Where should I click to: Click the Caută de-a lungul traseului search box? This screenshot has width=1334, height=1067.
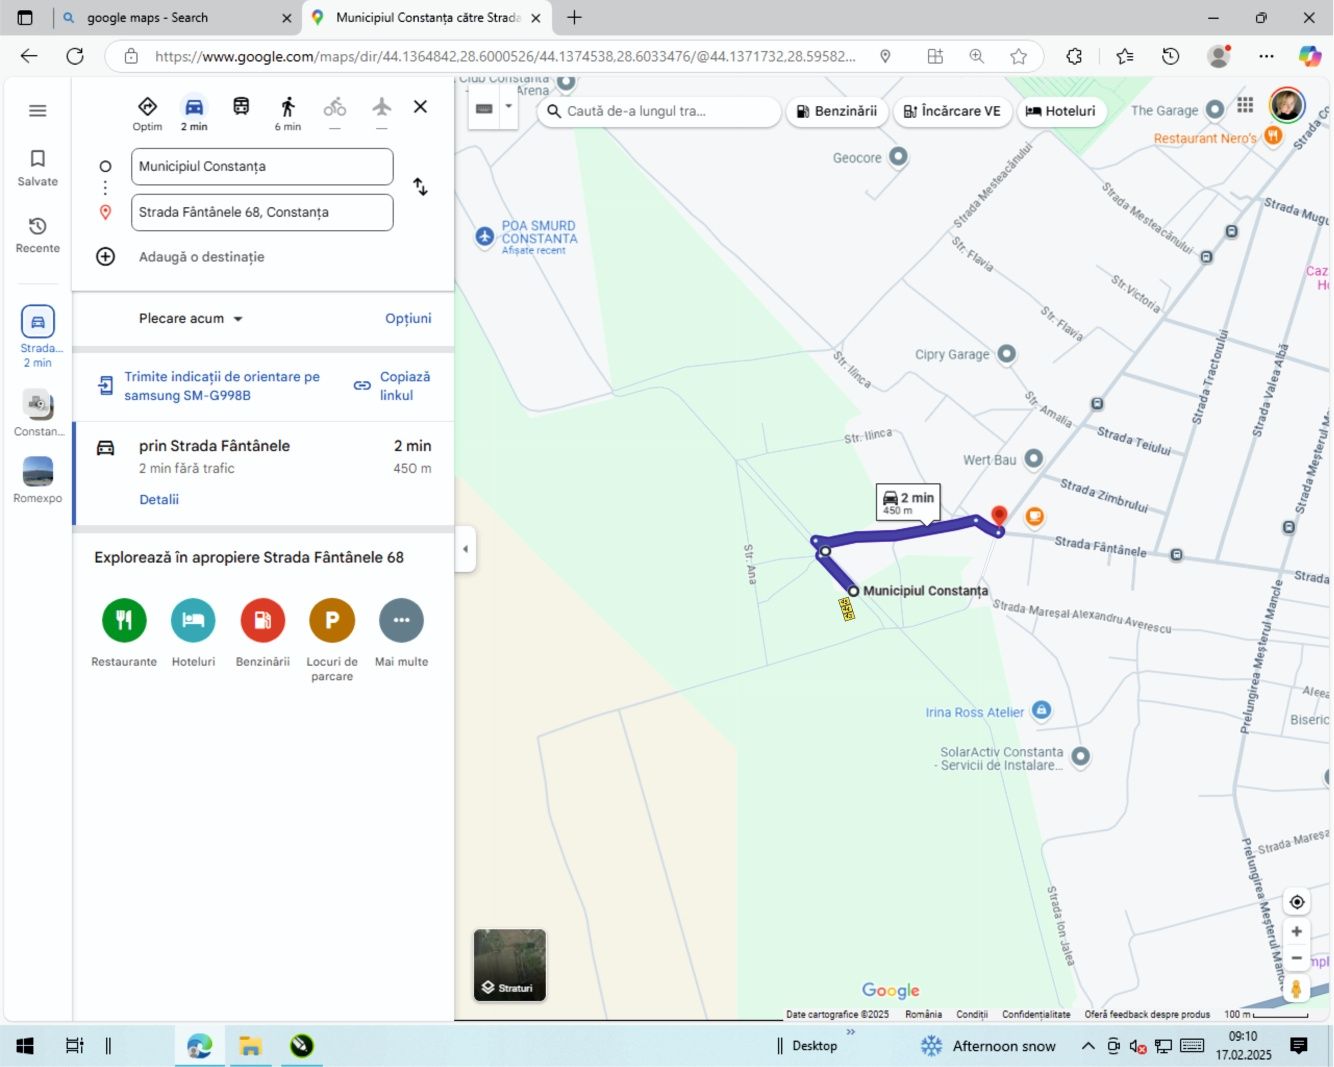(660, 111)
